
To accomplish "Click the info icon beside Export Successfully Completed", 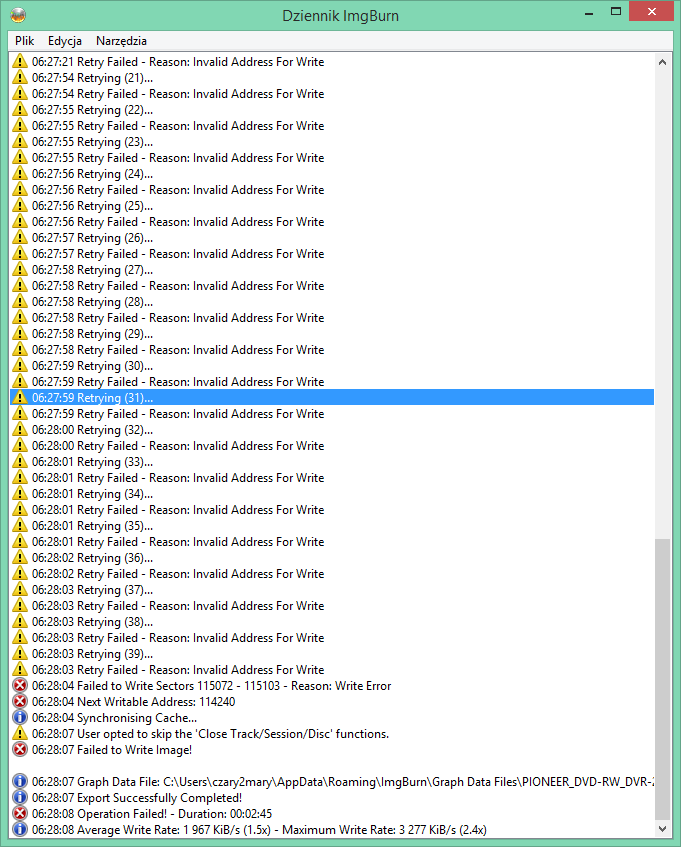I will coord(19,798).
